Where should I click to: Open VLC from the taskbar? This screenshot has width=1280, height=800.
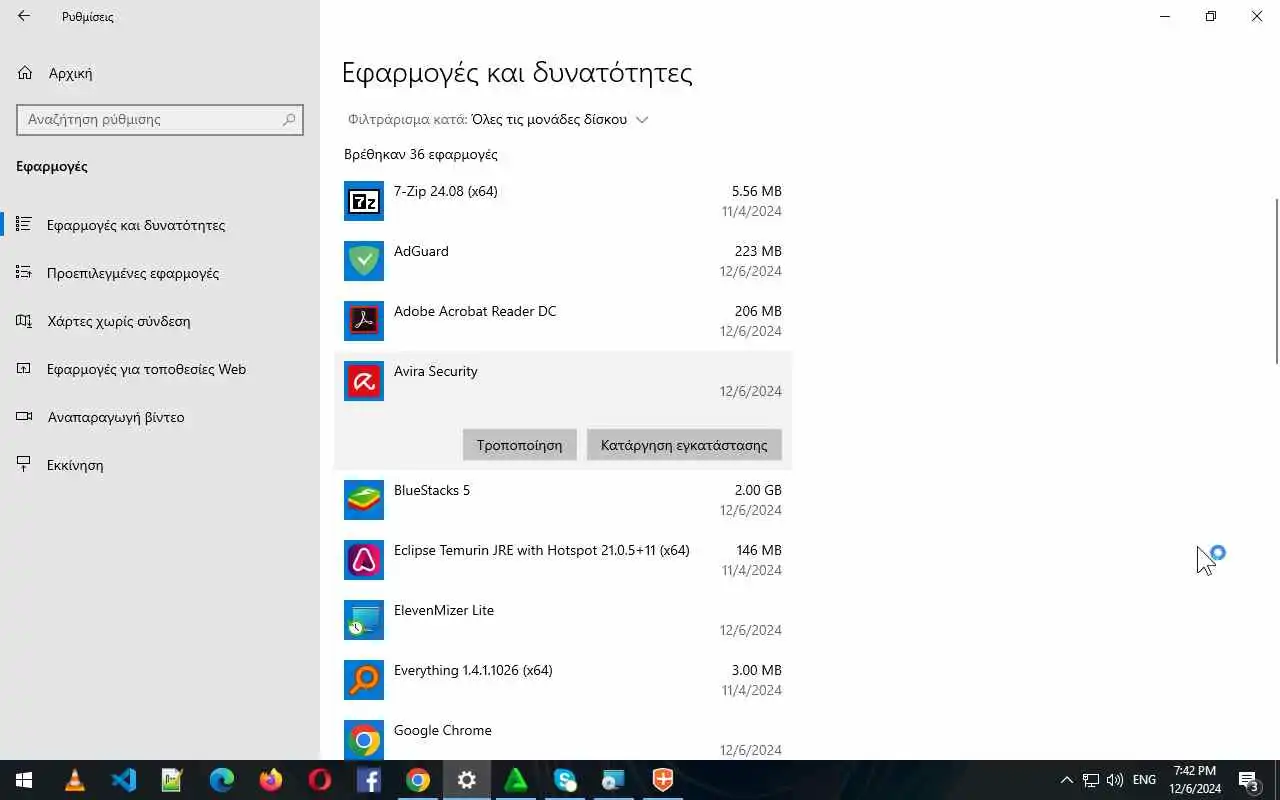(x=75, y=780)
